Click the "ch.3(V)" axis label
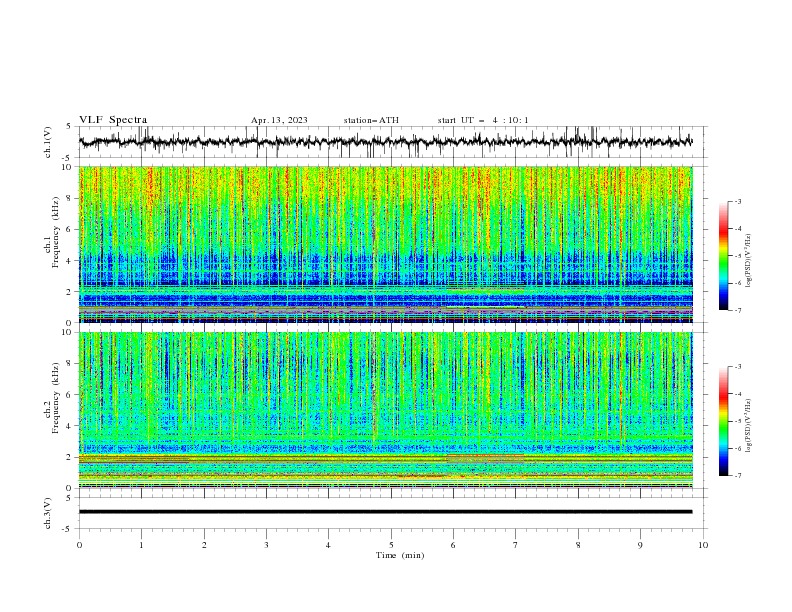This screenshot has height=612, width=792. (x=48, y=513)
